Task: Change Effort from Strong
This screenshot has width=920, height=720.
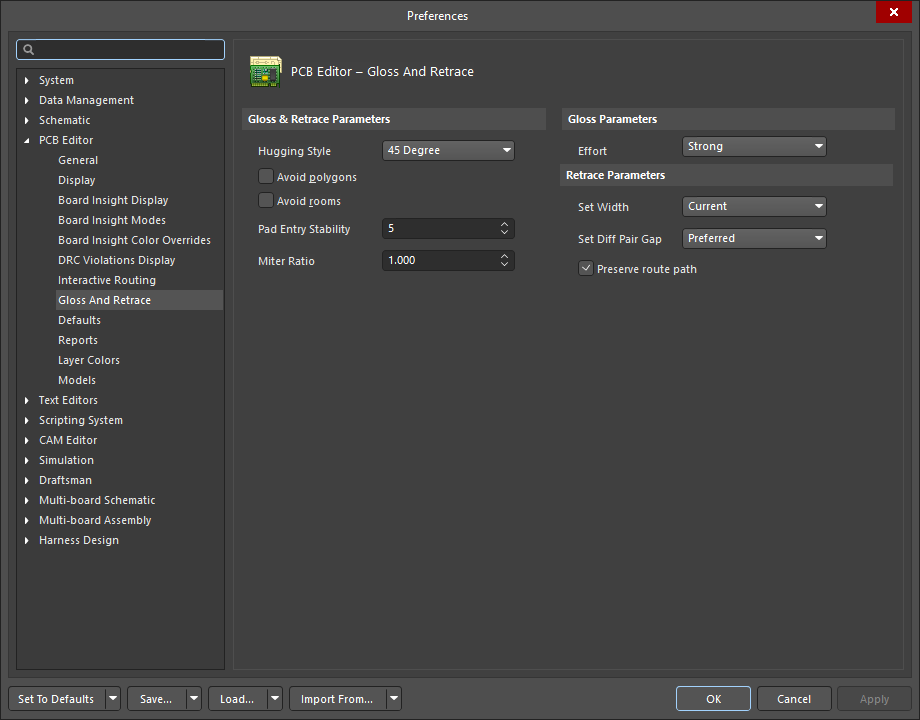Action: click(821, 146)
